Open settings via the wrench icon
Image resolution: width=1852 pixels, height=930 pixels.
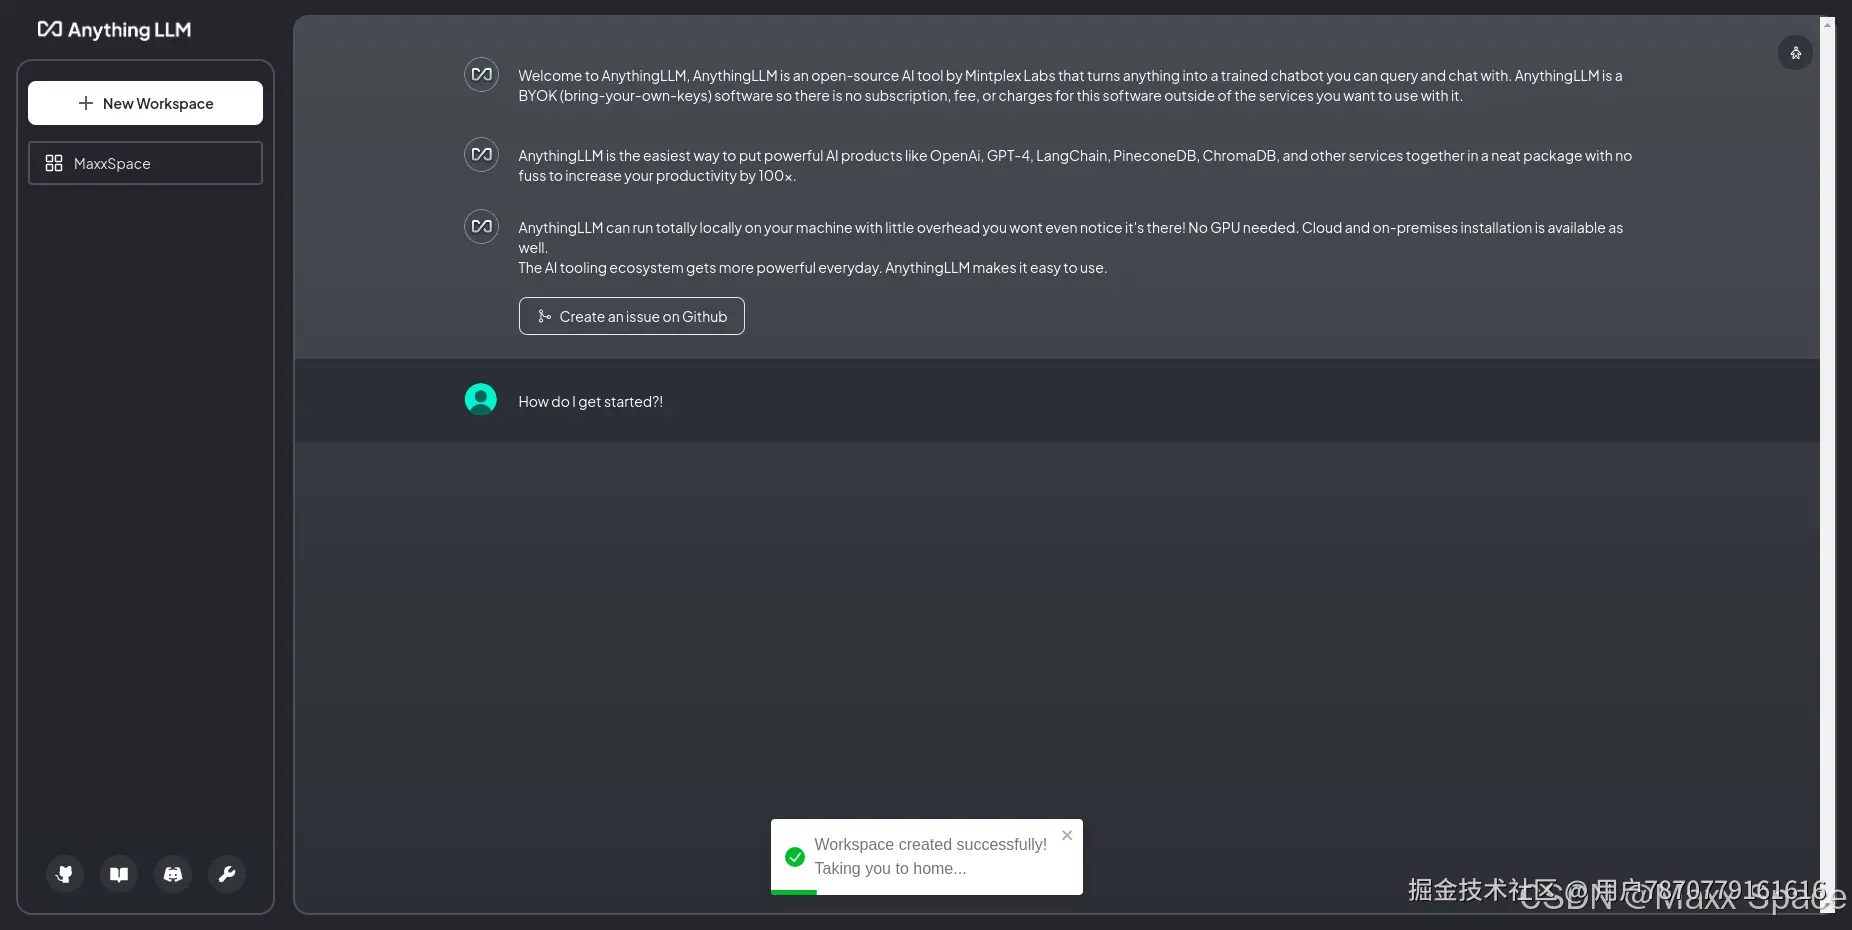click(x=227, y=874)
